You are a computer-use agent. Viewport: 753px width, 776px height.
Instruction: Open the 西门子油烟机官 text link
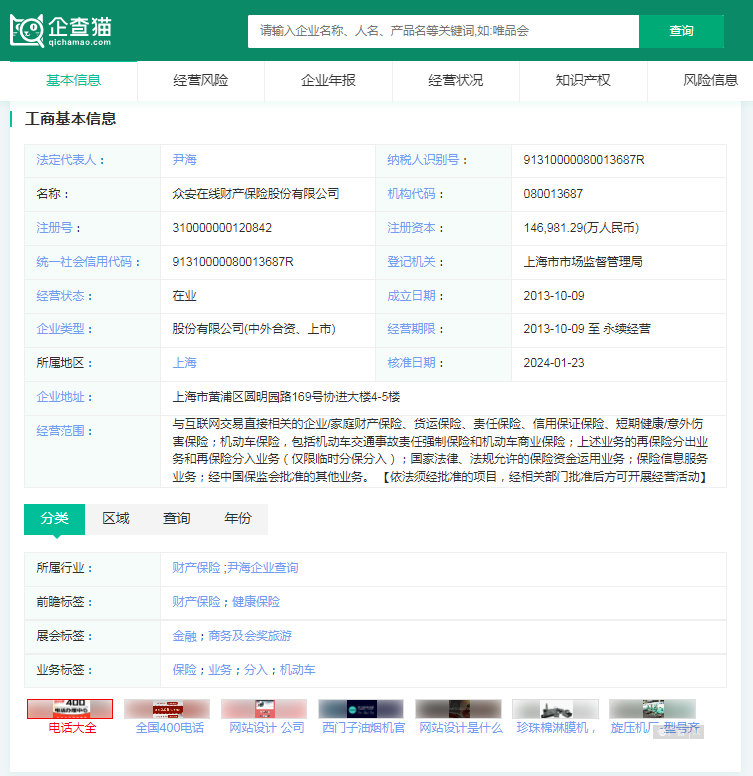coord(364,728)
